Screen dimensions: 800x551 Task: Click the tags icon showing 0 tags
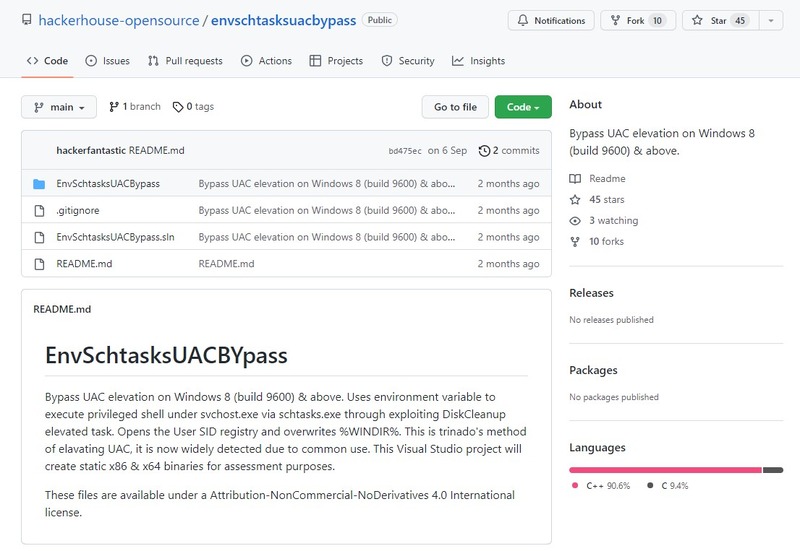point(178,107)
